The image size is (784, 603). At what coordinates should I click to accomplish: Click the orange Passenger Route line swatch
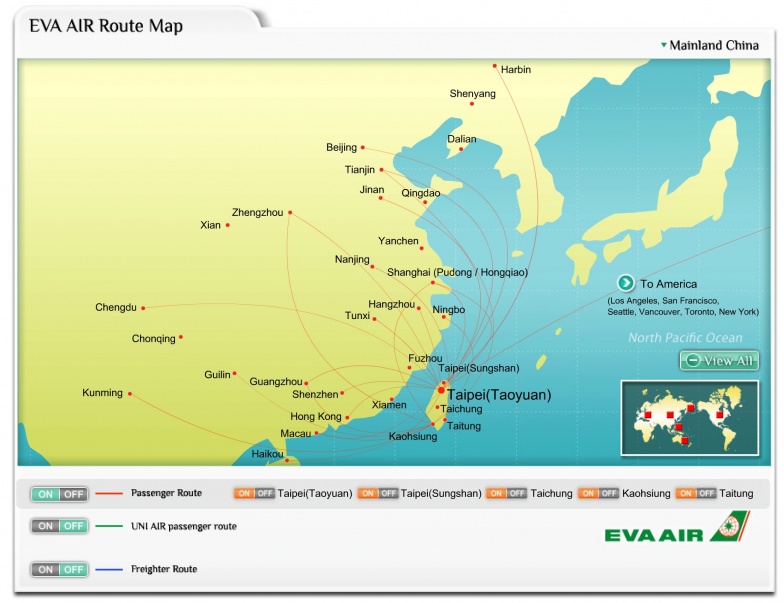coord(109,494)
